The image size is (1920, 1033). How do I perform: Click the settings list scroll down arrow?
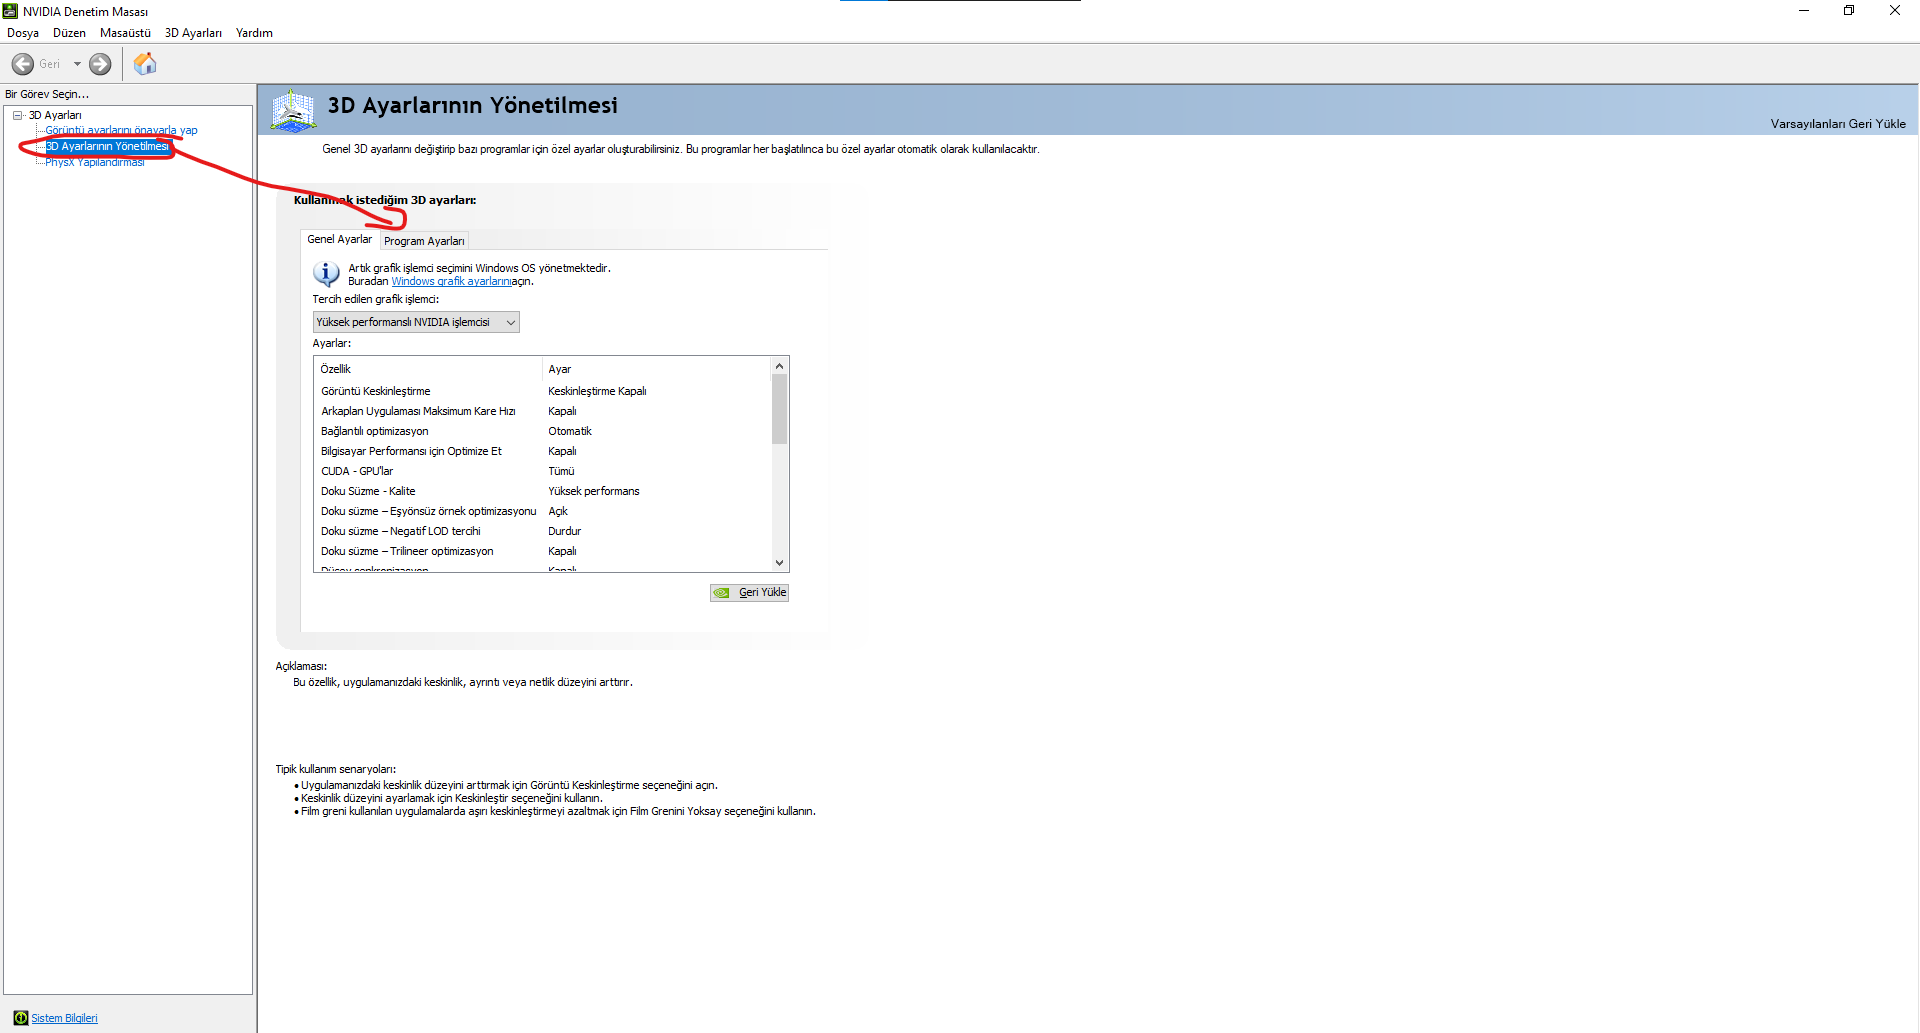(x=780, y=563)
